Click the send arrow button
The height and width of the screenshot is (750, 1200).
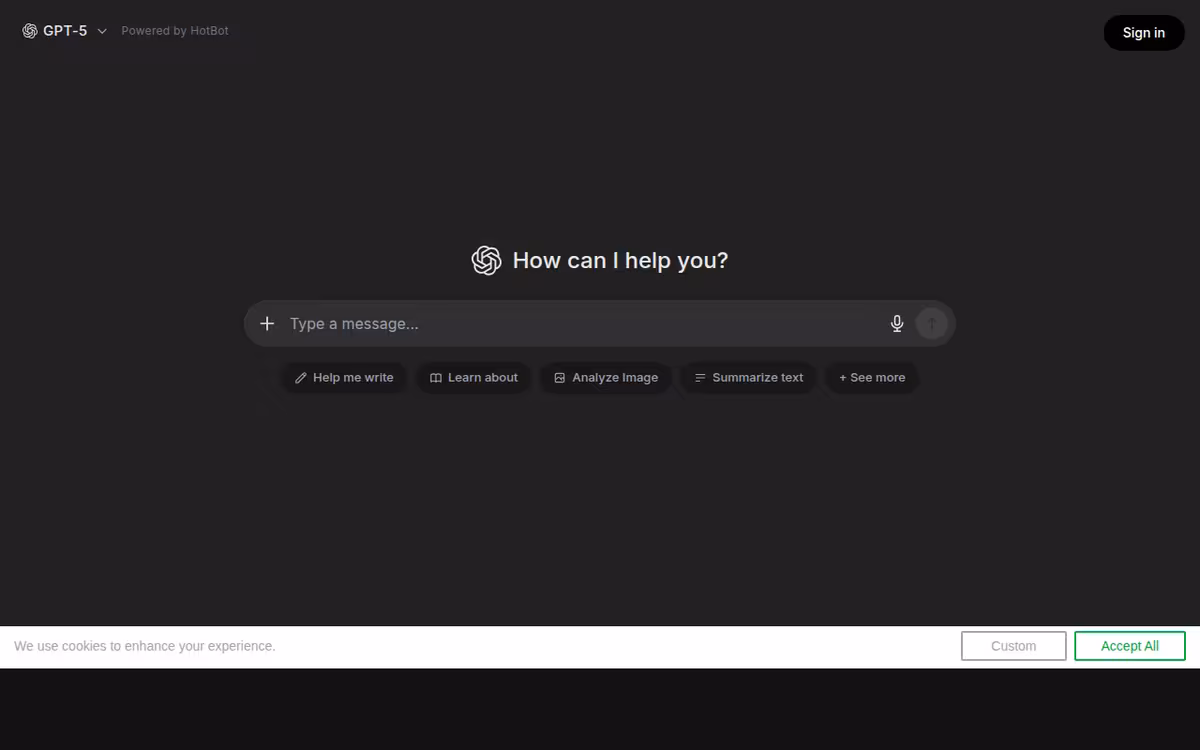pyautogui.click(x=931, y=323)
